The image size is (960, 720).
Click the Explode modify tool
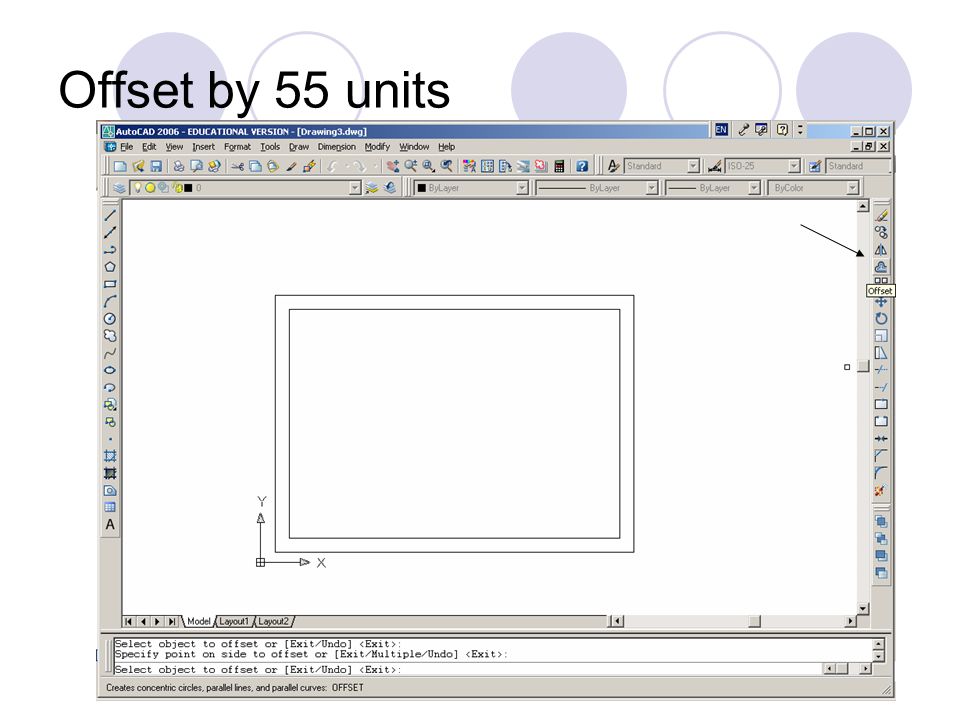(x=881, y=490)
